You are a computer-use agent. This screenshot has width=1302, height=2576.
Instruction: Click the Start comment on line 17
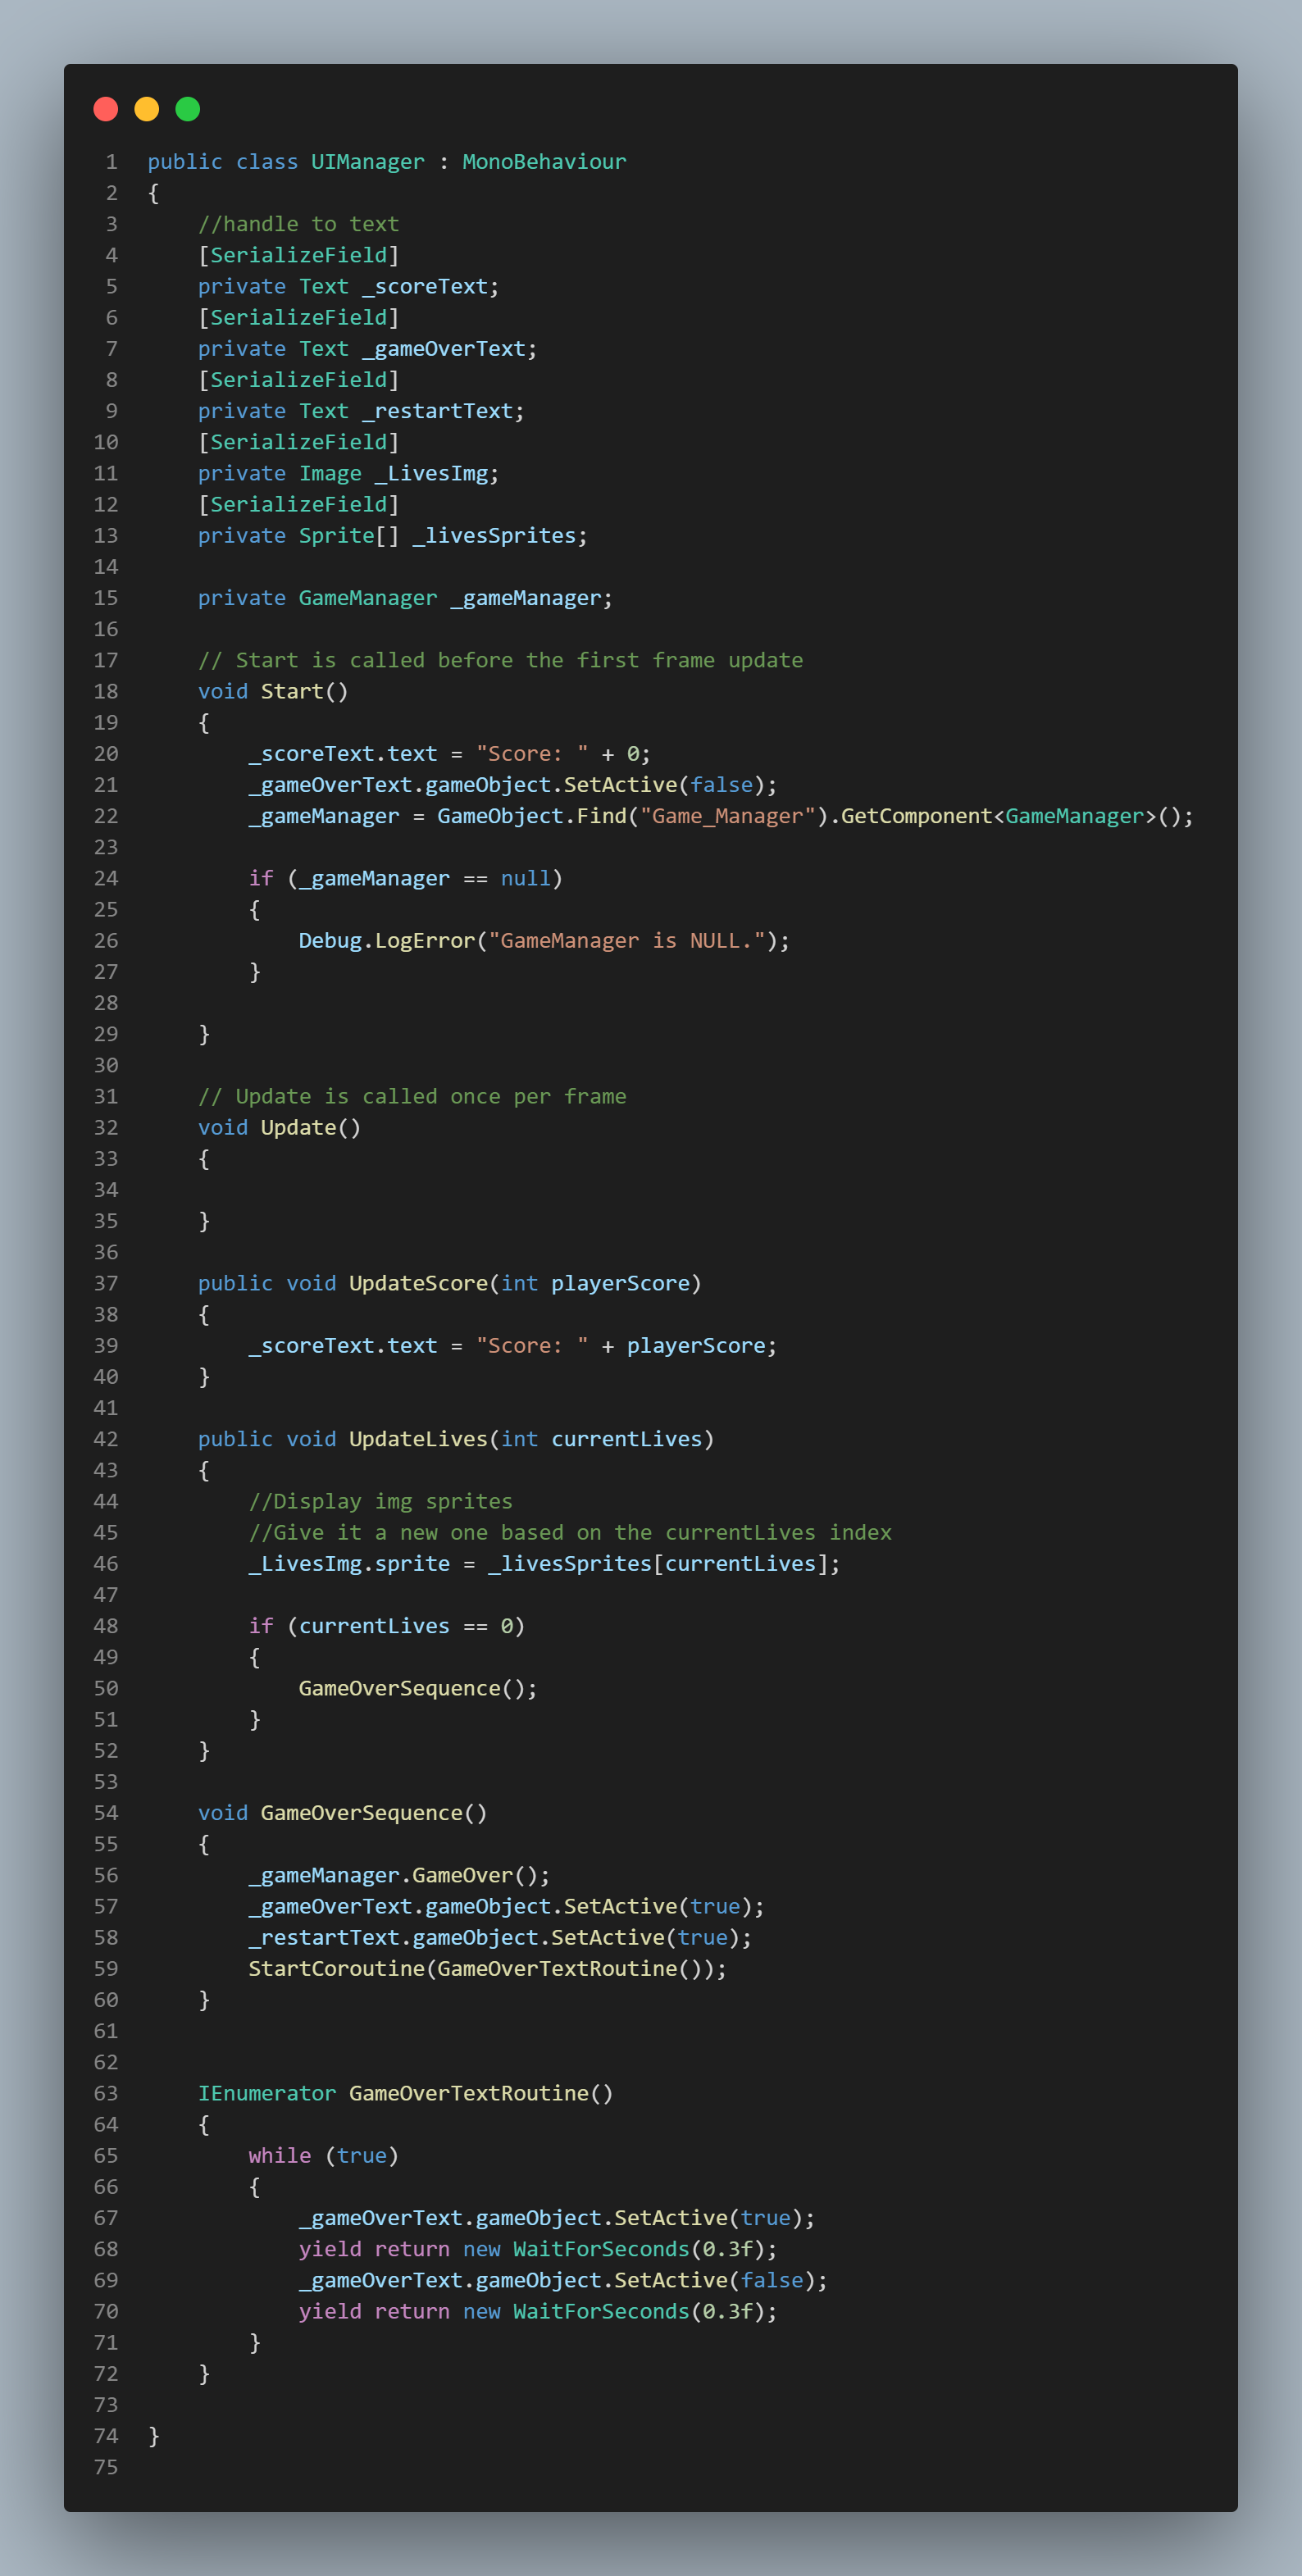point(500,661)
